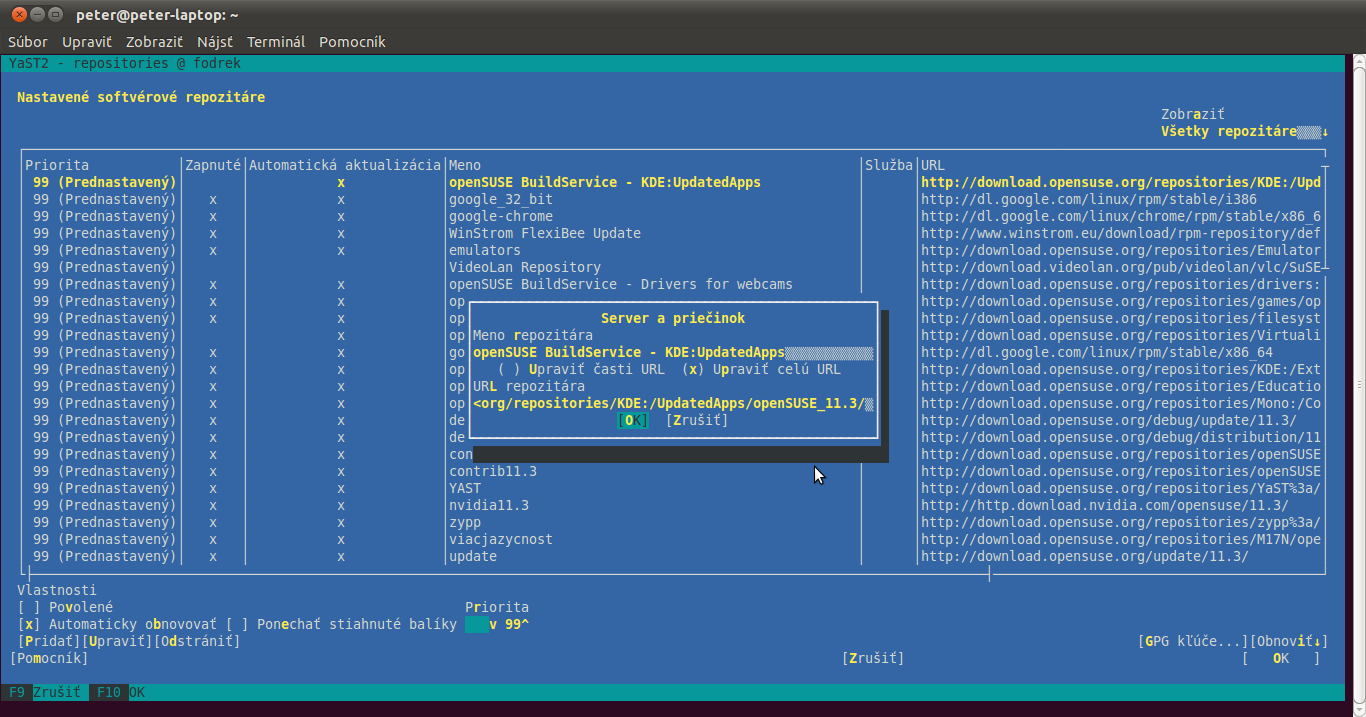Select the 'google-chrome' repository row

pos(673,217)
